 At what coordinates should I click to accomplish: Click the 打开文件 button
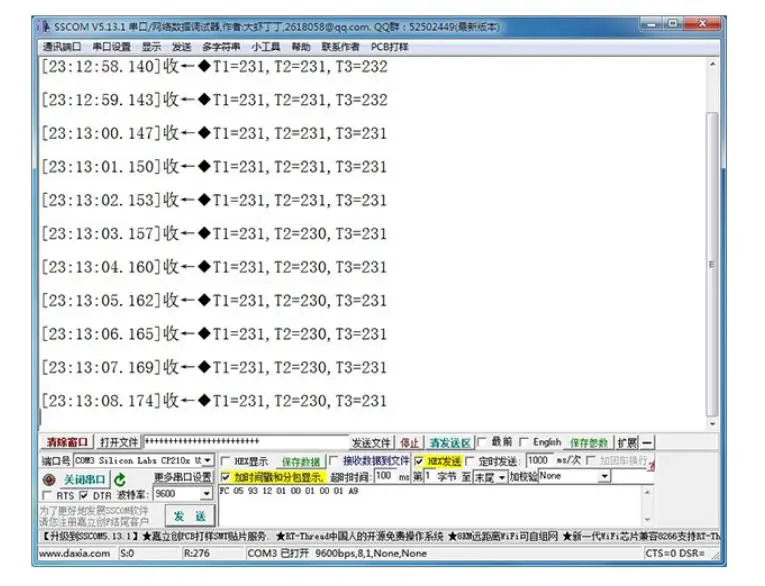(x=119, y=442)
